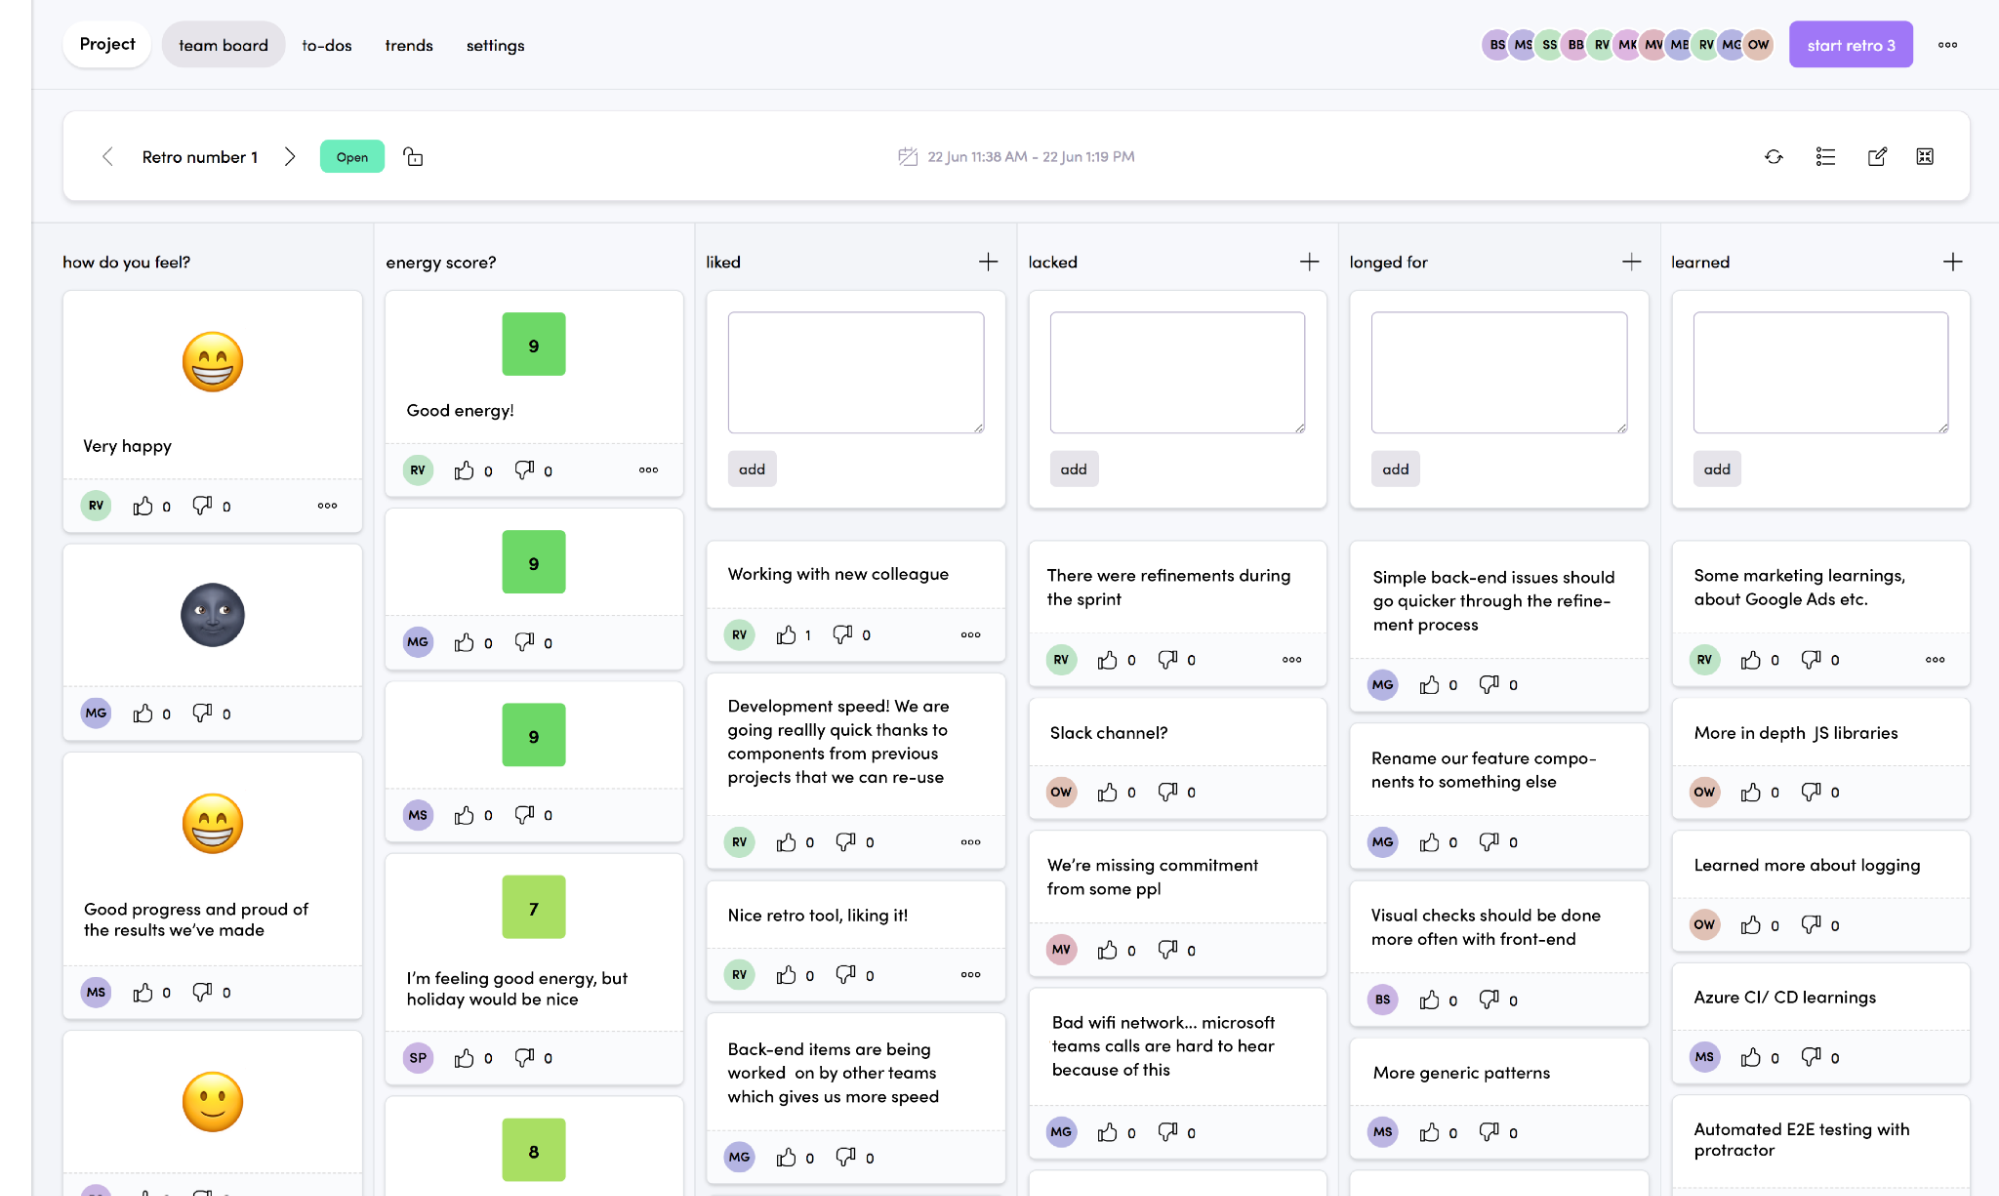Click 'add' under the liked column text box
The width and height of the screenshot is (1999, 1196).
tap(752, 468)
